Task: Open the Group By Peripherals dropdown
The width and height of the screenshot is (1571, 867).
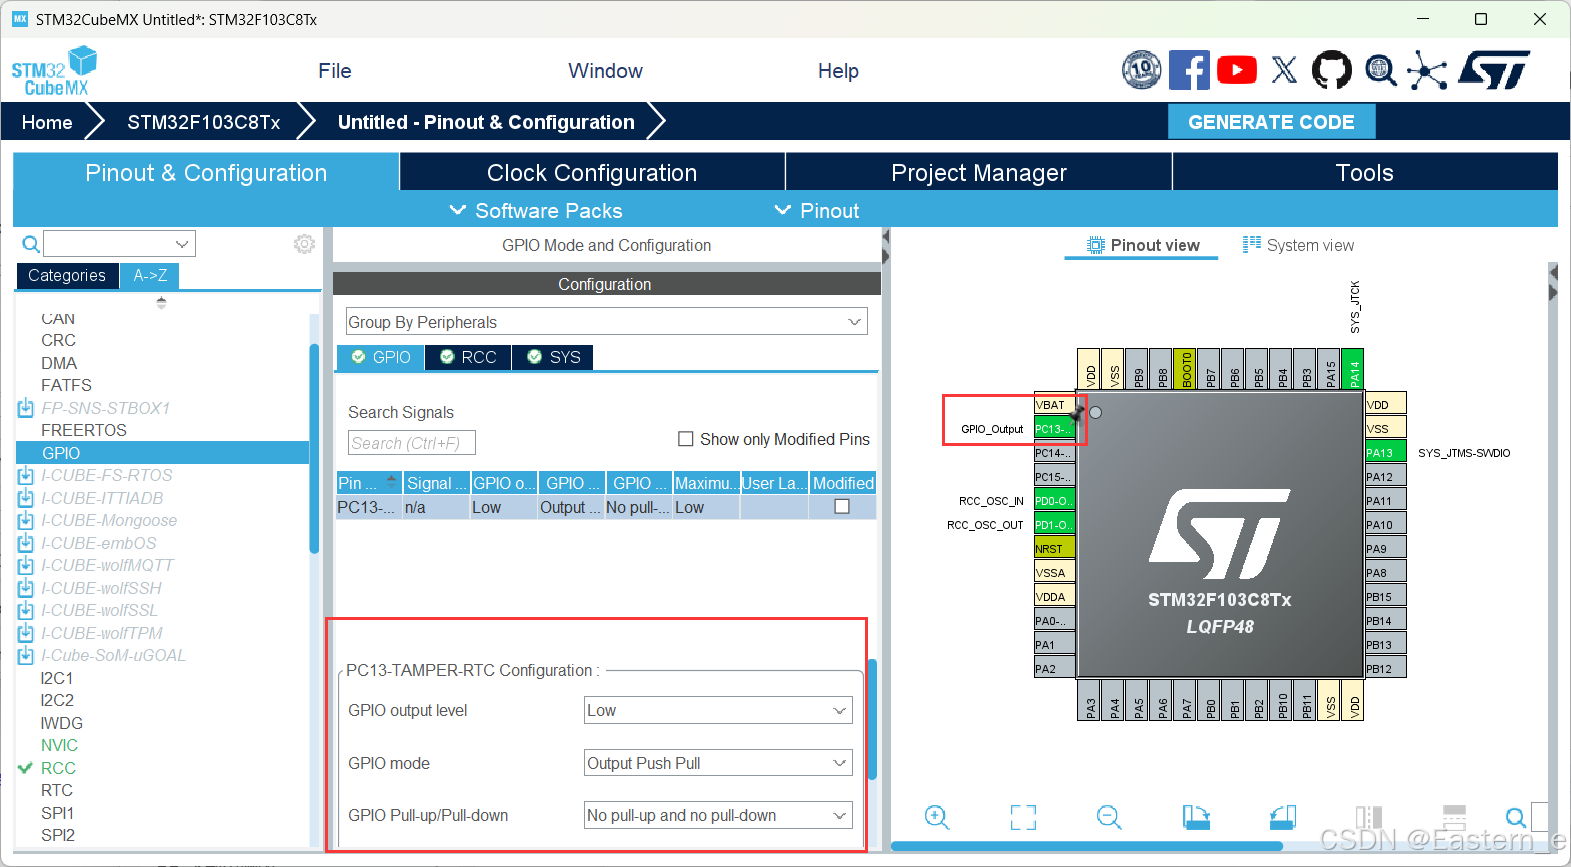Action: [x=606, y=322]
